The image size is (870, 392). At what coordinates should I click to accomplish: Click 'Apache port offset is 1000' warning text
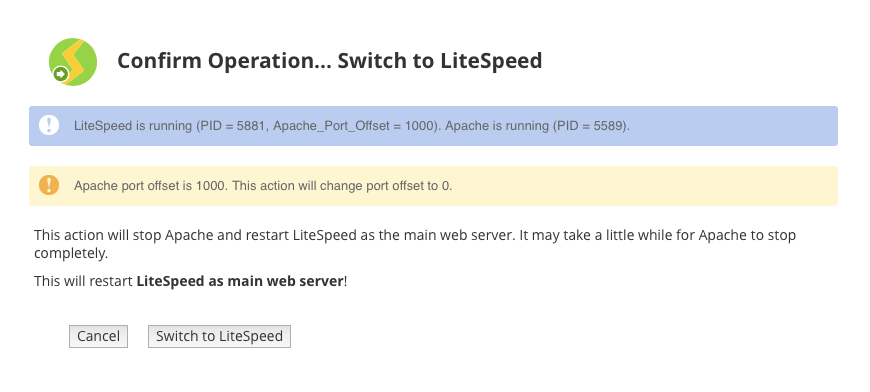point(150,186)
